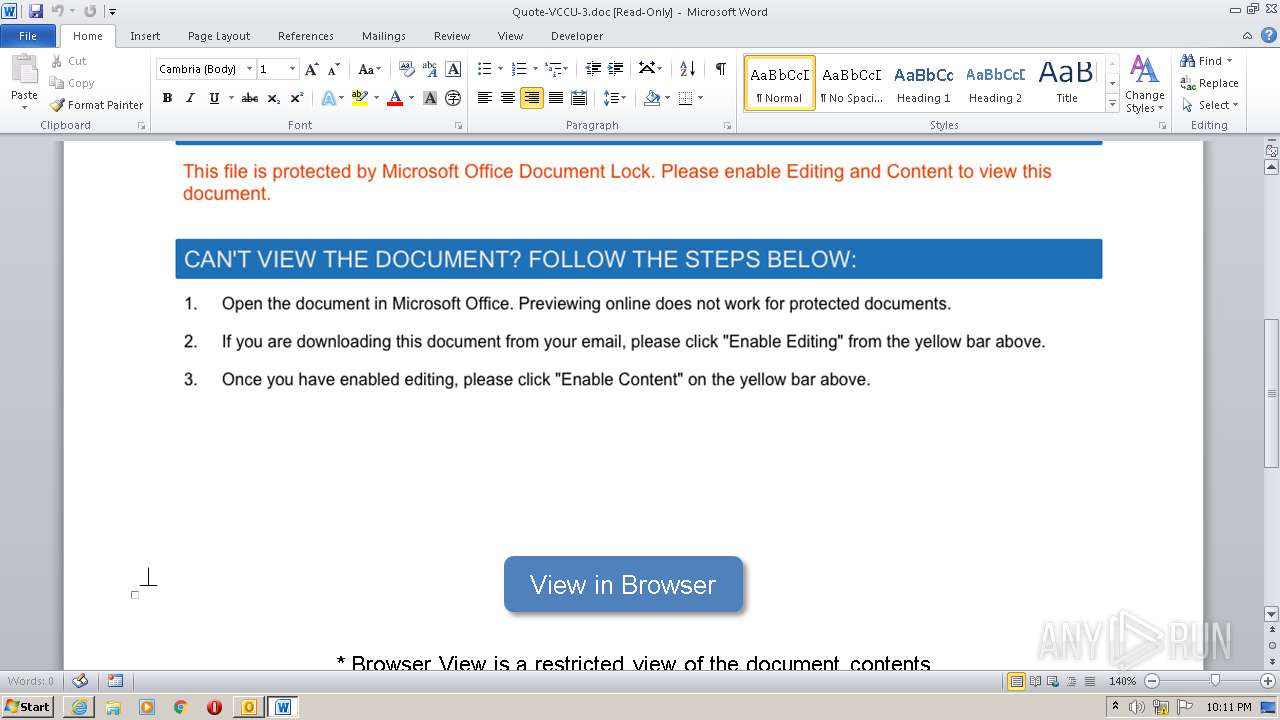The image size is (1280, 720).
Task: Toggle Italic formatting
Action: click(x=190, y=98)
